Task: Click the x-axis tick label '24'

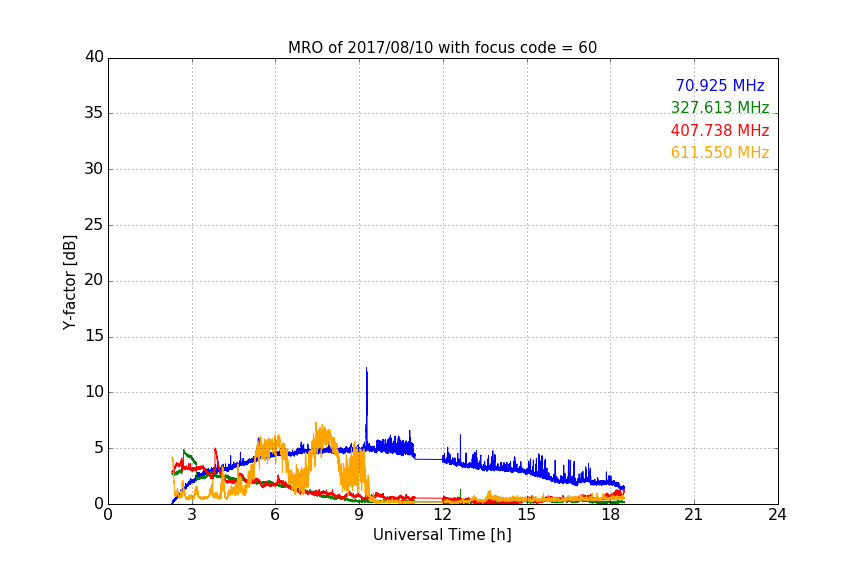Action: tap(777, 515)
